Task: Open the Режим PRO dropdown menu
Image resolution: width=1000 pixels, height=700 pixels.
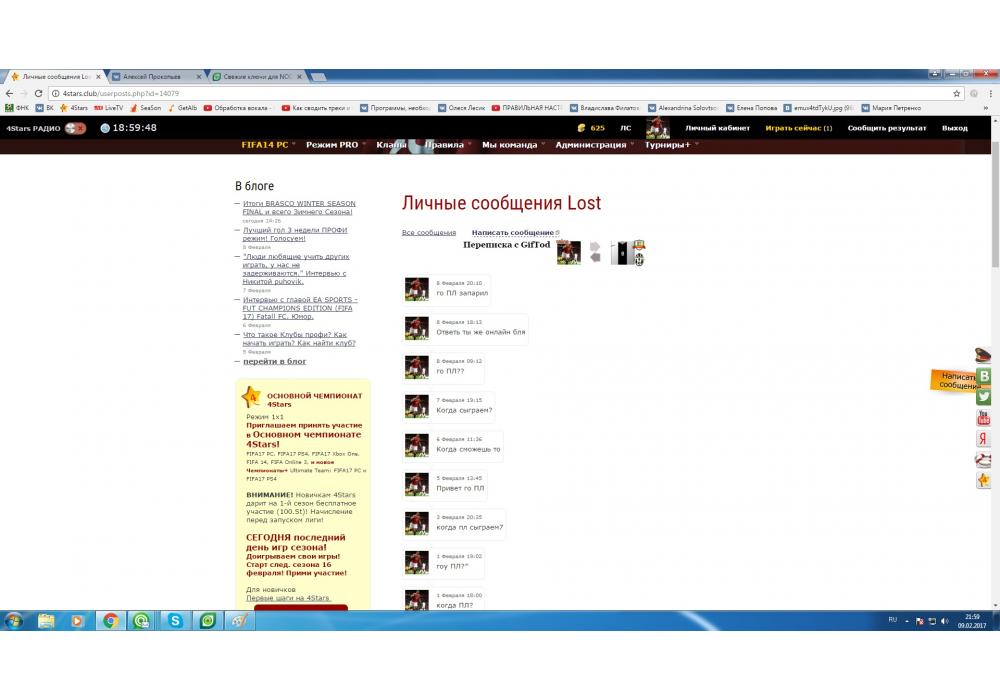Action: (335, 145)
